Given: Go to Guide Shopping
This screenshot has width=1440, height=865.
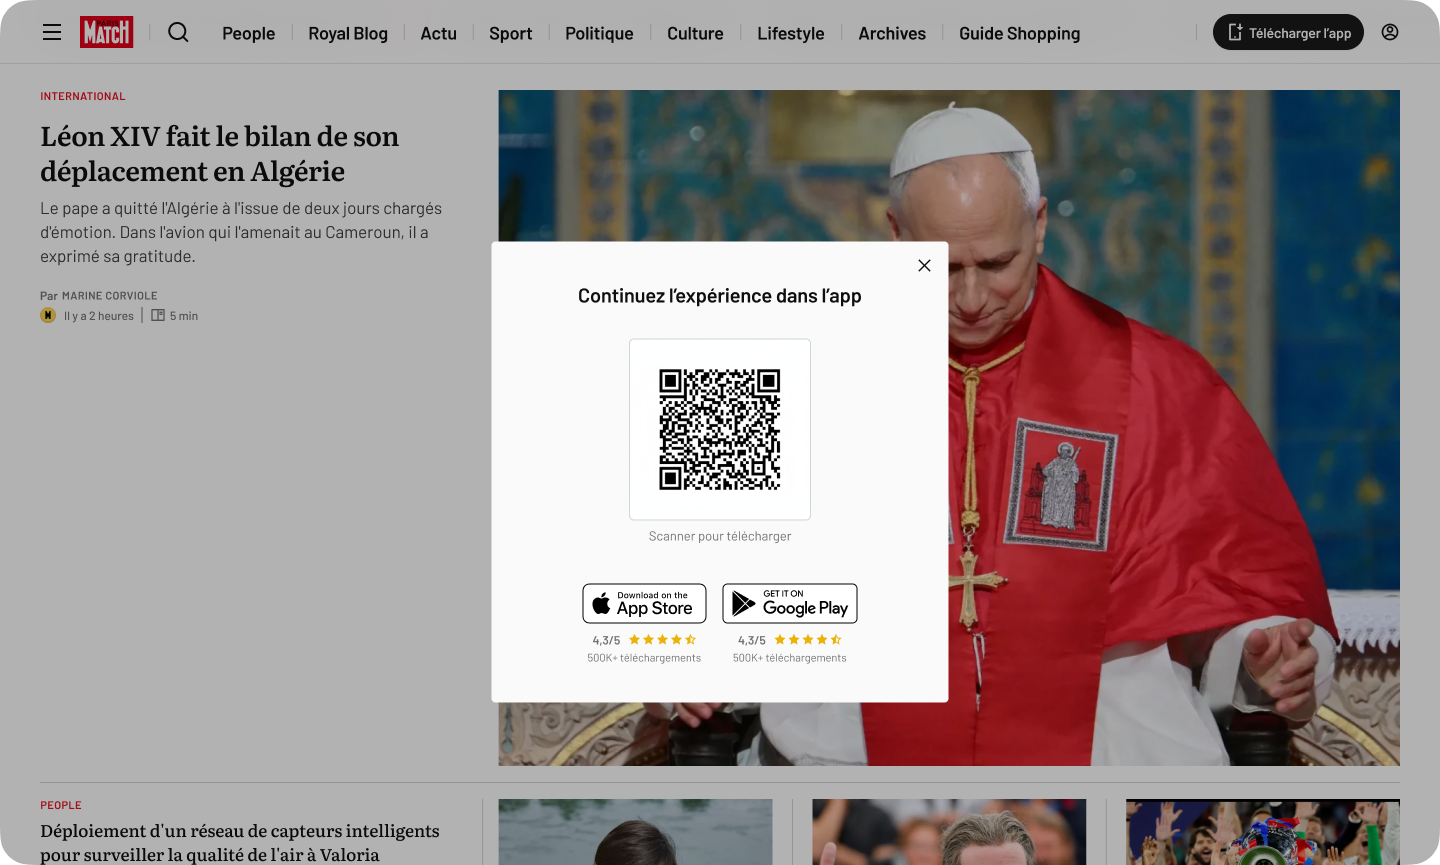Looking at the screenshot, I should pos(1019,33).
